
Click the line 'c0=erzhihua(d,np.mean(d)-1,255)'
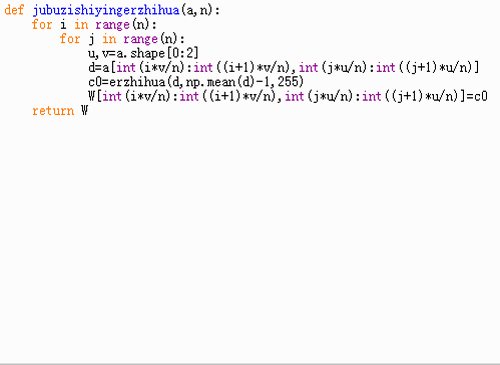pos(196,82)
